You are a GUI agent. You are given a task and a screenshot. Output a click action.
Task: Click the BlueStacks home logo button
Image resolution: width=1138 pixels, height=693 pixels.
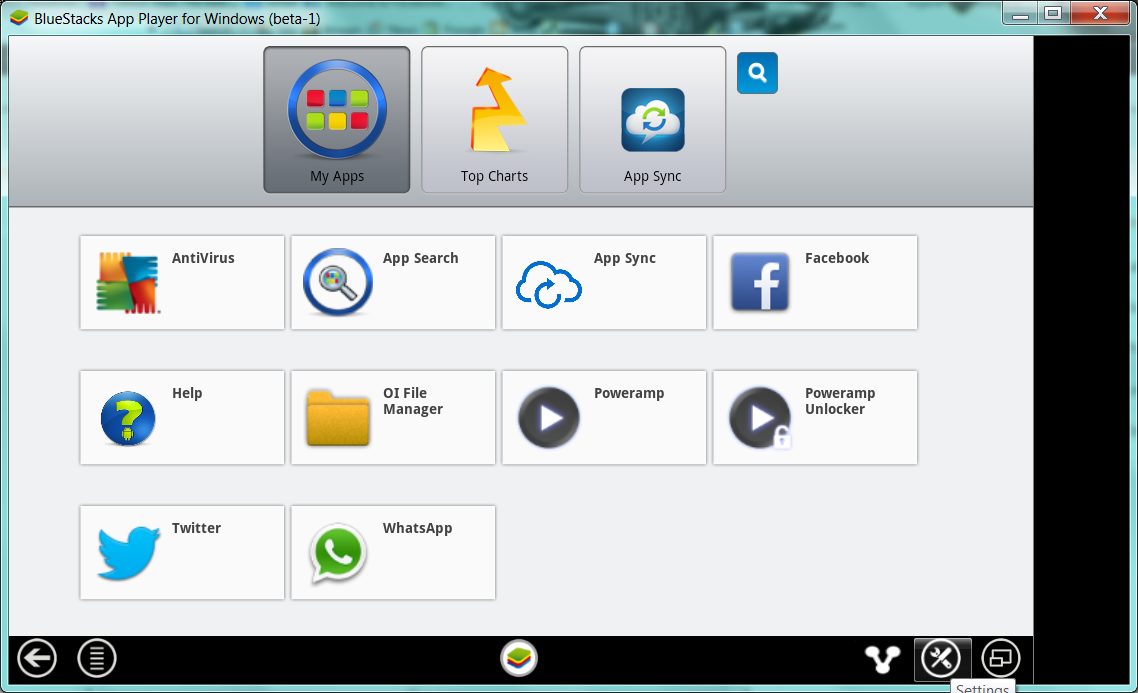[519, 658]
